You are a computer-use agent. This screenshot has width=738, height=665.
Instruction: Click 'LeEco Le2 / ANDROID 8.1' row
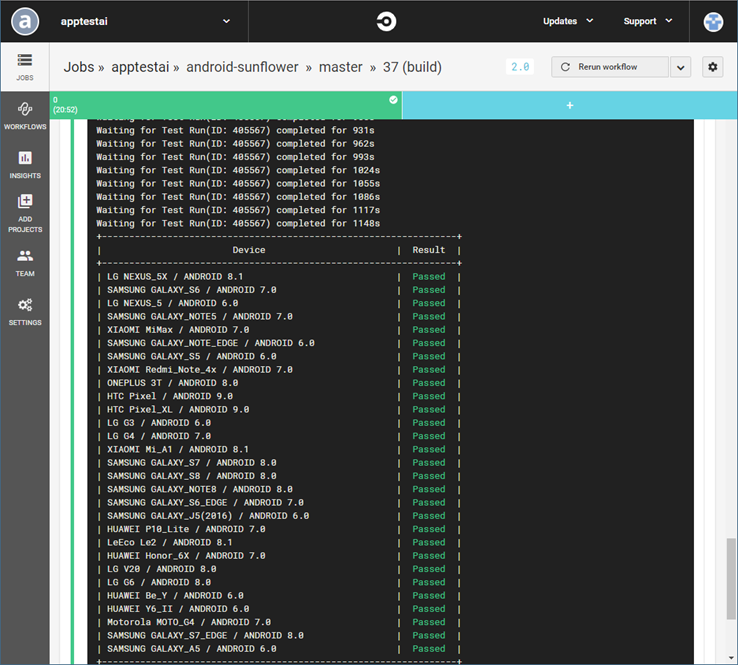(279, 543)
